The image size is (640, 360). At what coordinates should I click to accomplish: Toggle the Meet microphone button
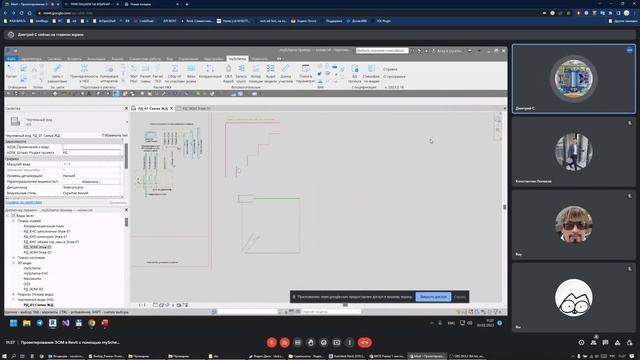pyautogui.click(x=271, y=342)
